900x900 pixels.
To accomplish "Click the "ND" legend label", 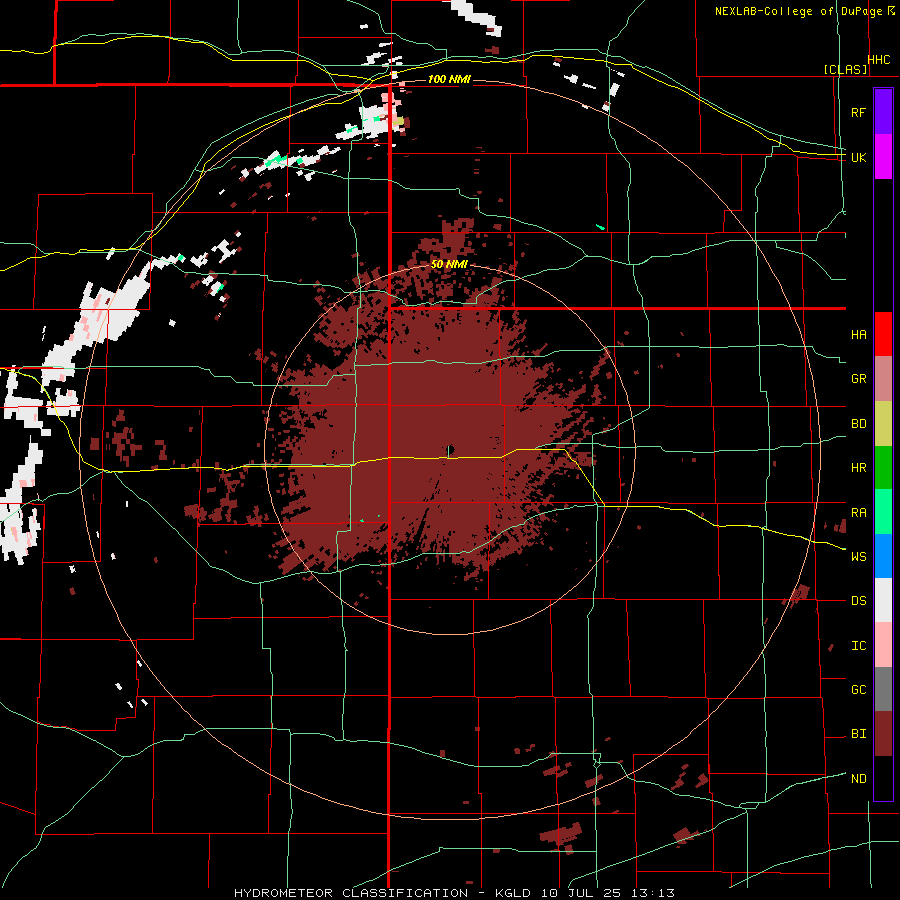I will pyautogui.click(x=858, y=779).
